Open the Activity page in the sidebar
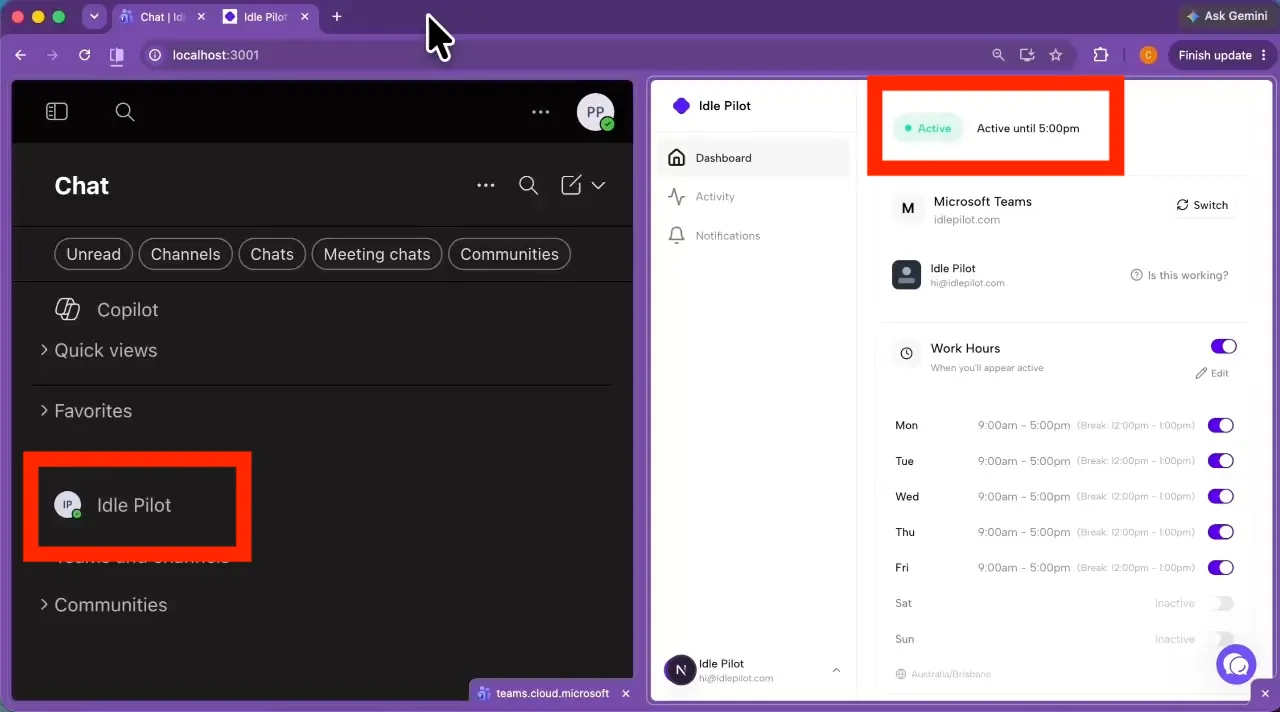Viewport: 1280px width, 712px height. coord(754,197)
